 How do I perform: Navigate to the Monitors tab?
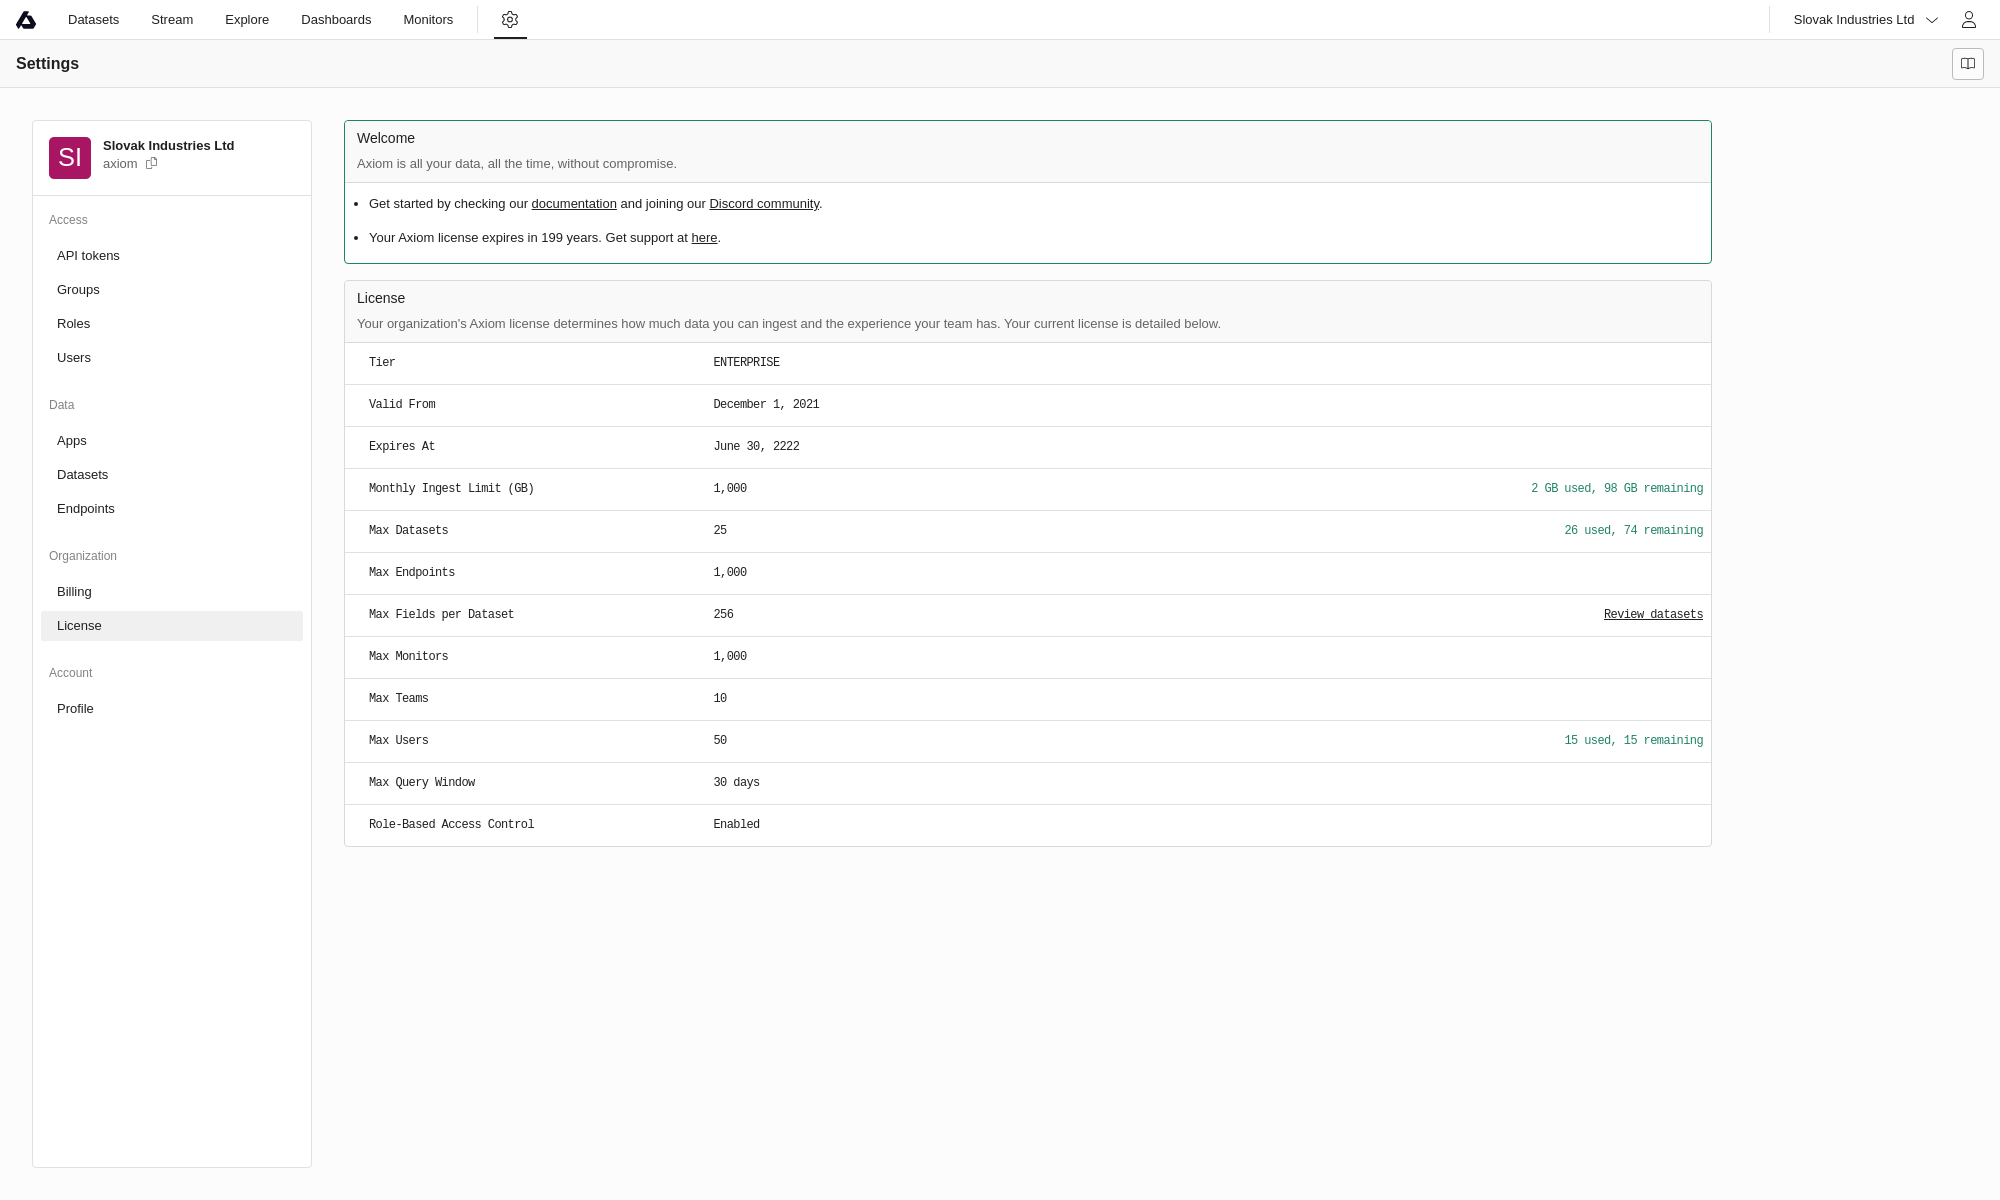pos(428,20)
